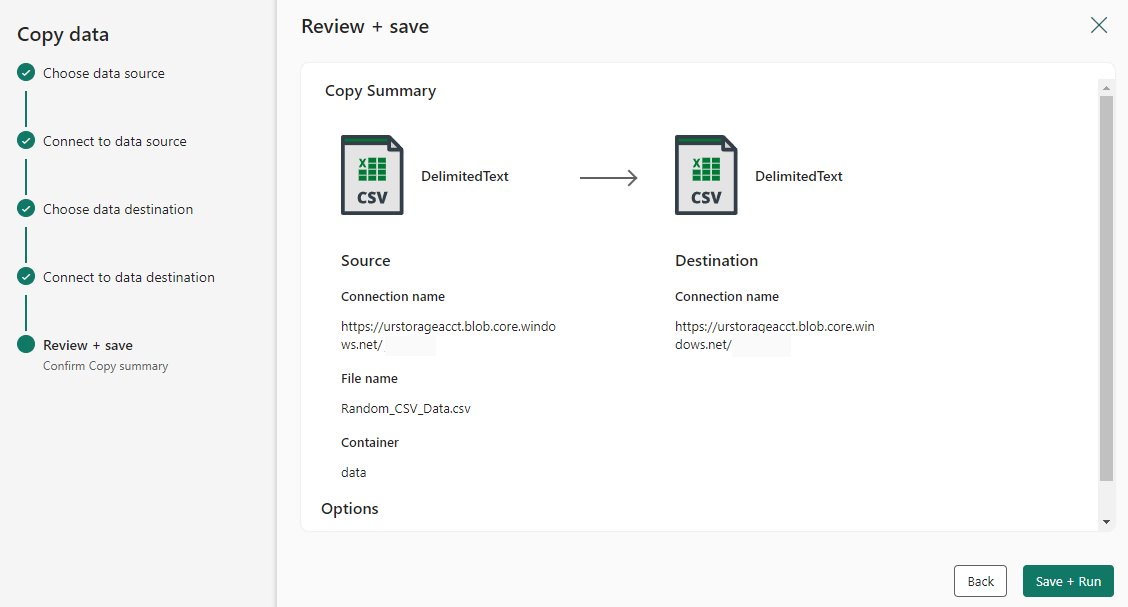Screen dimensions: 1128x607
Task: Go to Connect to data source step
Action: 114,142
